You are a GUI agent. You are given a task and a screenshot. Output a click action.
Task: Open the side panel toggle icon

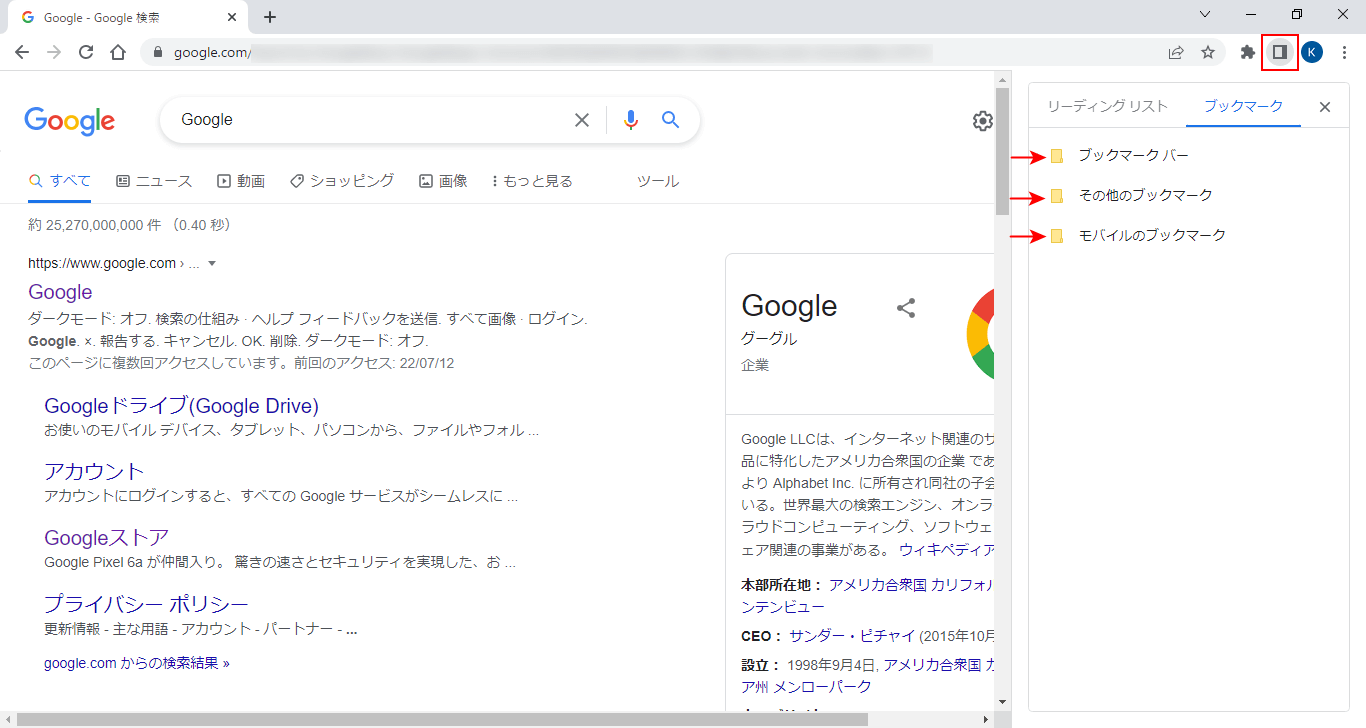click(x=1279, y=52)
